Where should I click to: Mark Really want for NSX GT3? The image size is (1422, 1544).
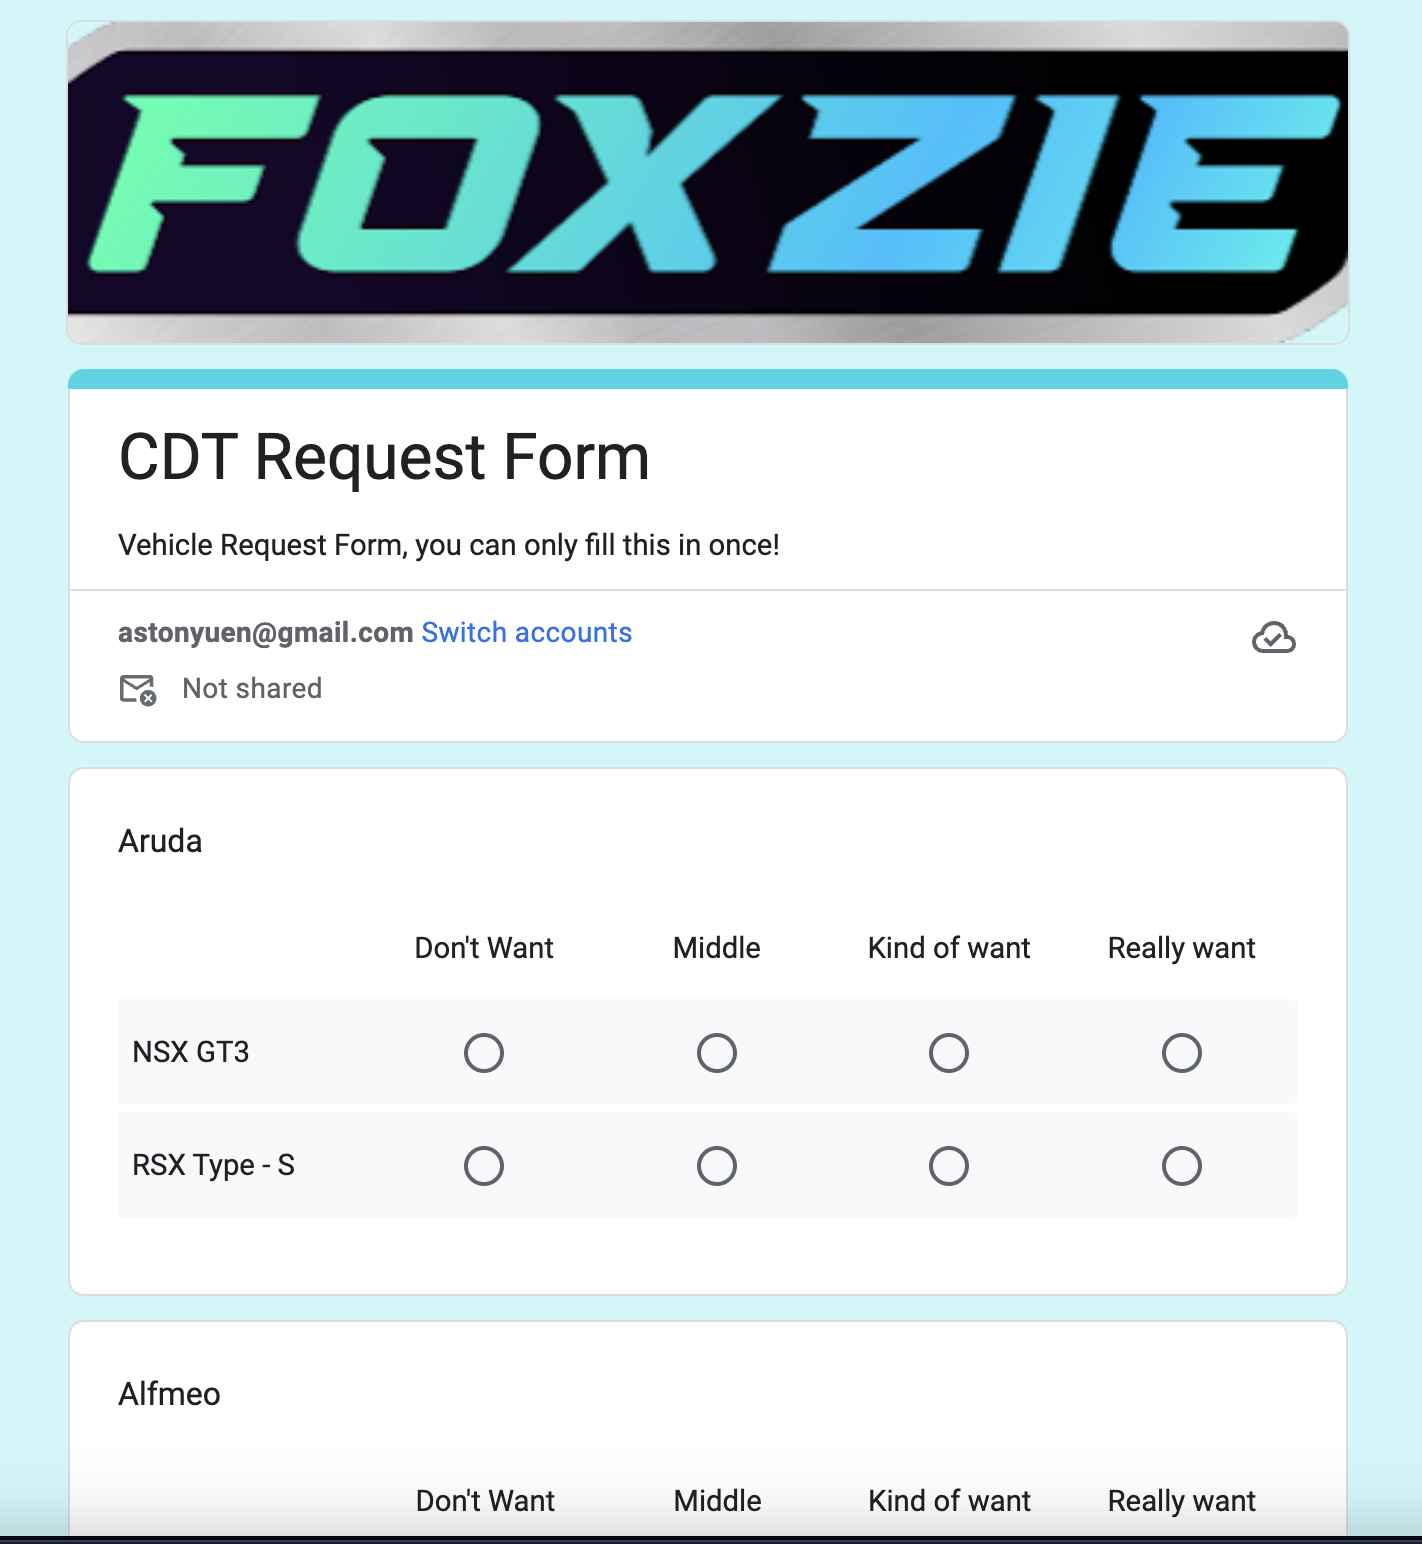pyautogui.click(x=1181, y=1053)
